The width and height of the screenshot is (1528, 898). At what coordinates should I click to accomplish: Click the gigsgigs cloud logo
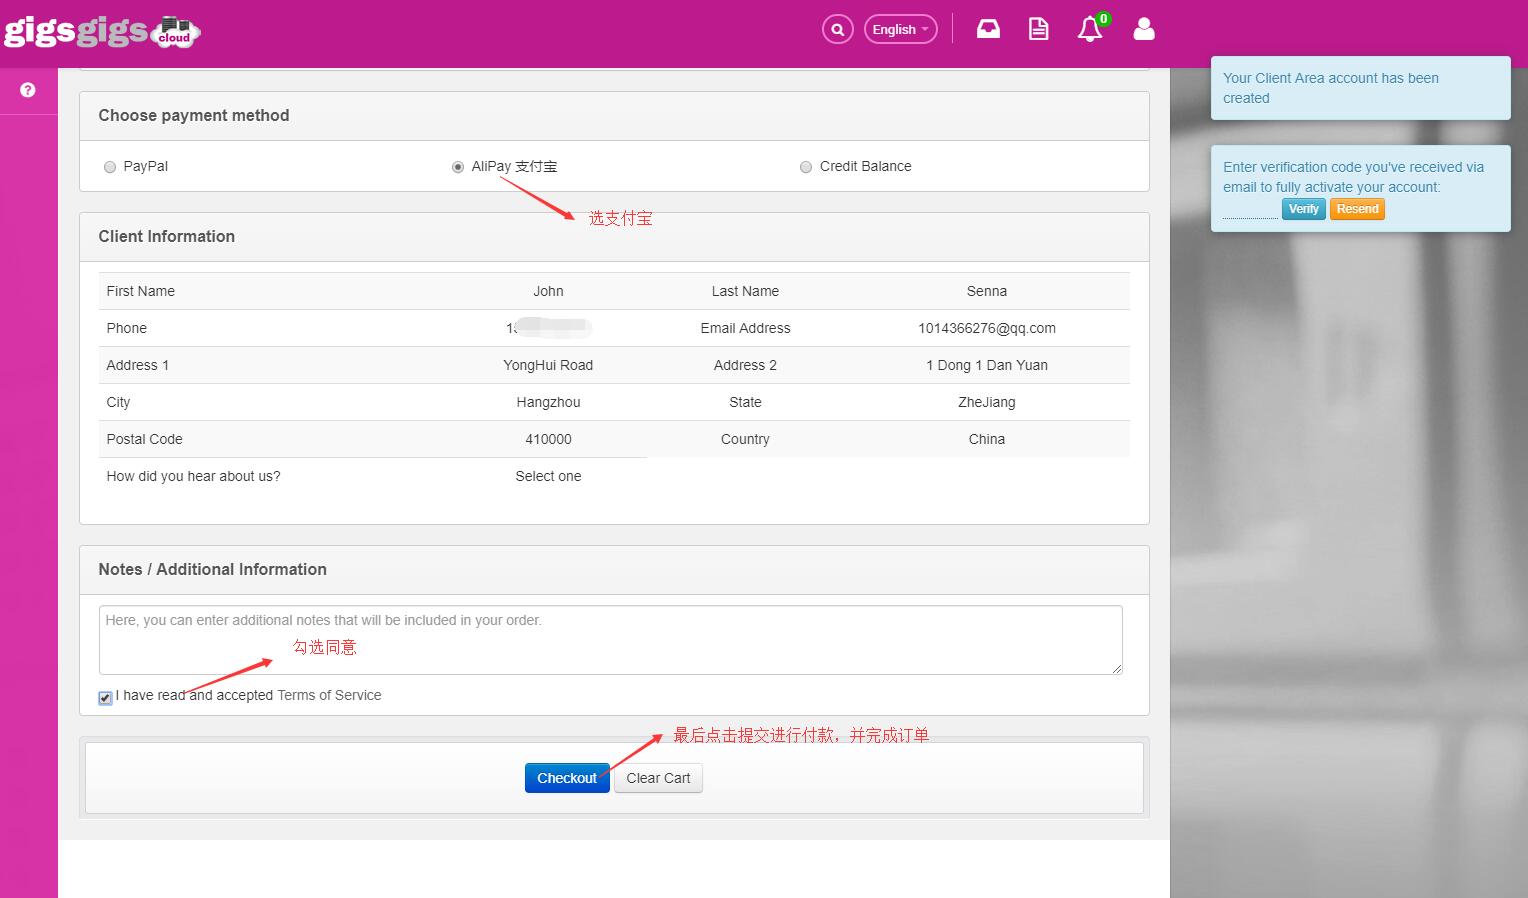pos(101,31)
